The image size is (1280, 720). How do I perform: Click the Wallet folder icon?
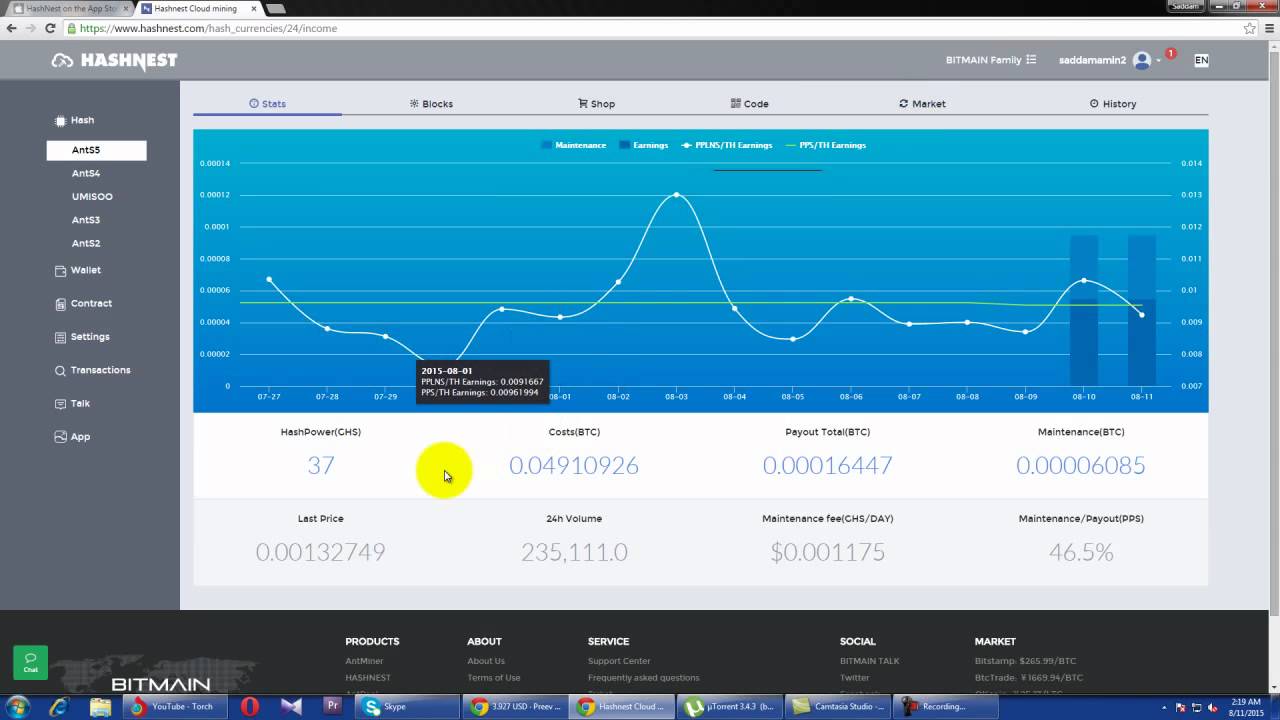pos(60,270)
